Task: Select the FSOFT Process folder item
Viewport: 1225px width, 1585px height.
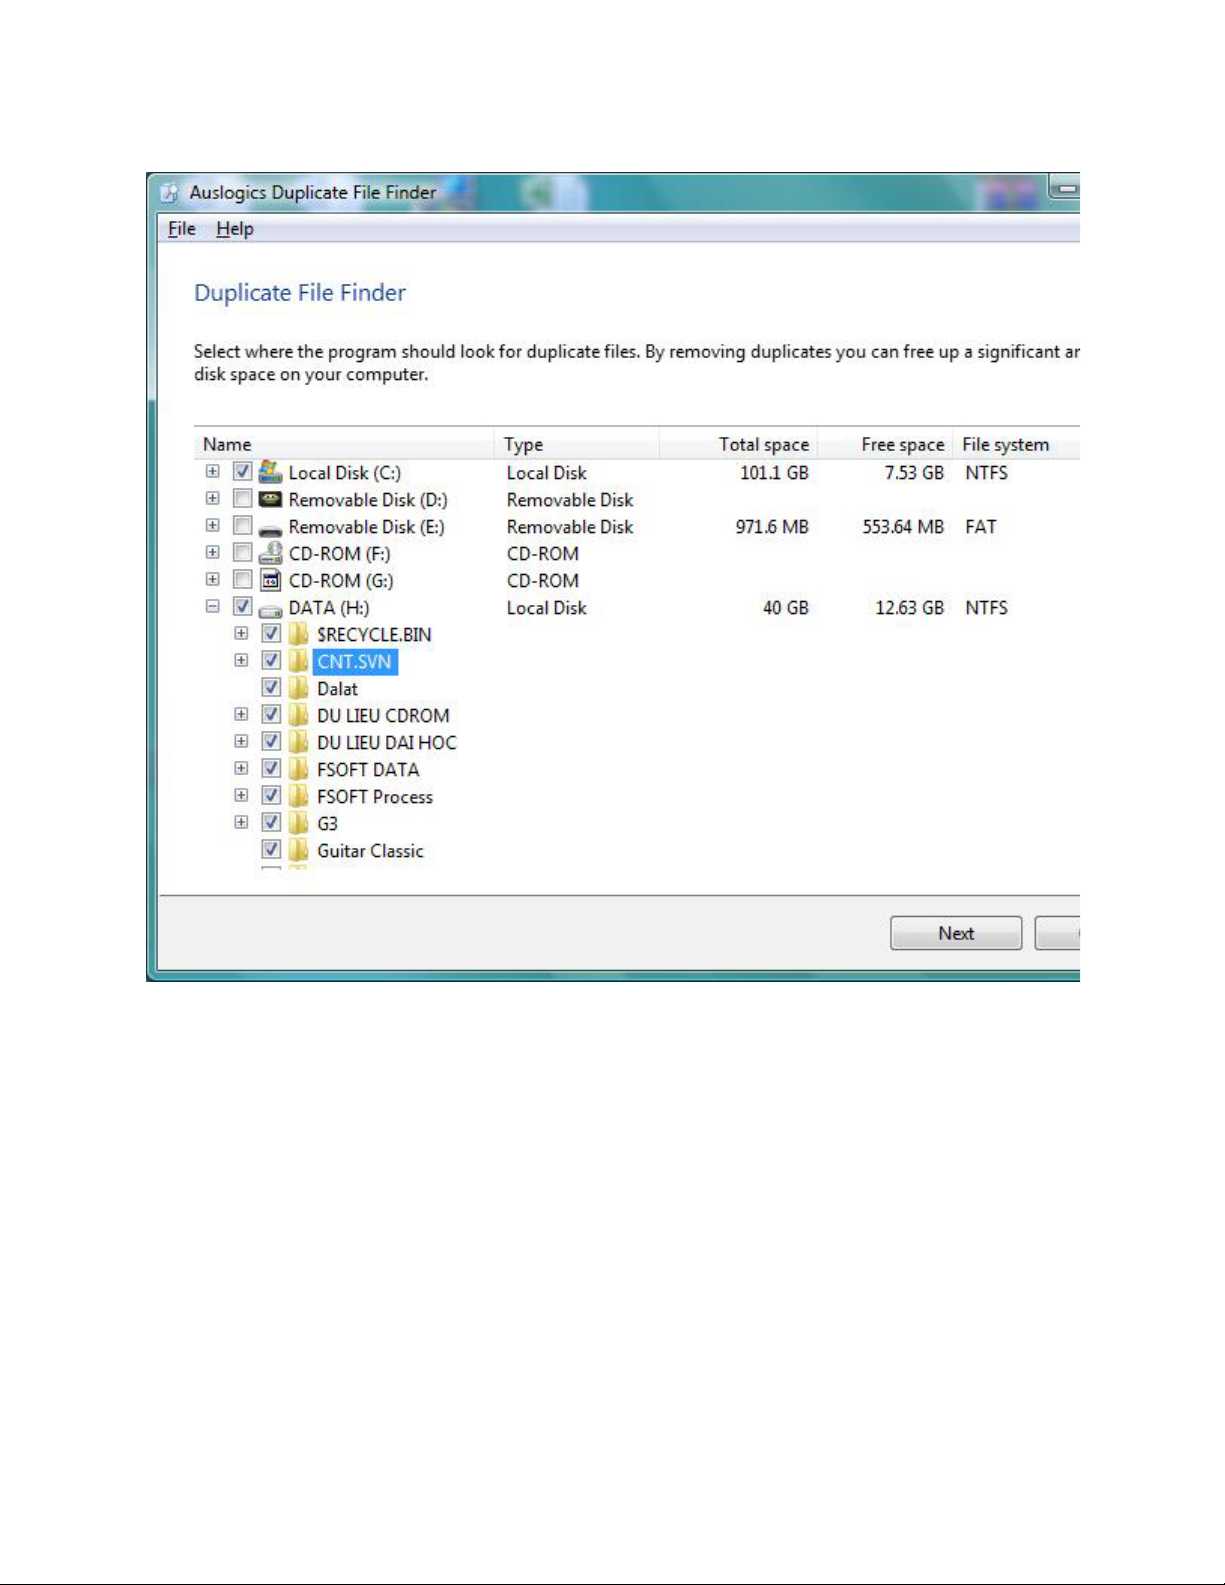Action: pos(374,797)
